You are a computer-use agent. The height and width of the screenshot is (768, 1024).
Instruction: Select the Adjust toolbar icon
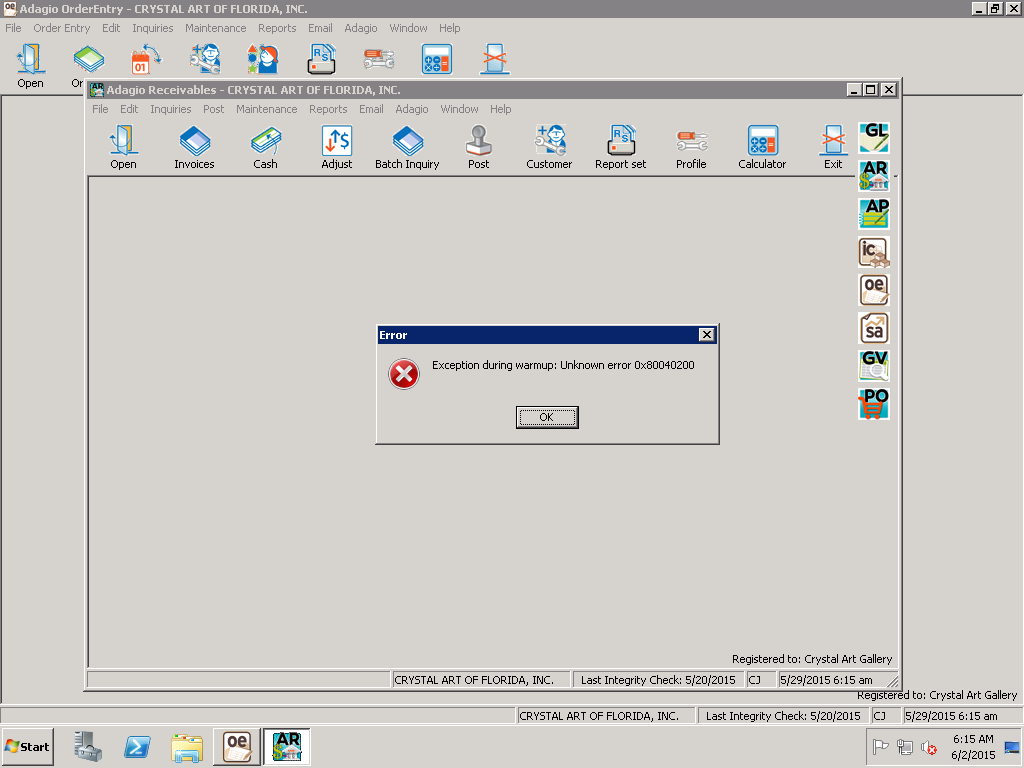336,147
